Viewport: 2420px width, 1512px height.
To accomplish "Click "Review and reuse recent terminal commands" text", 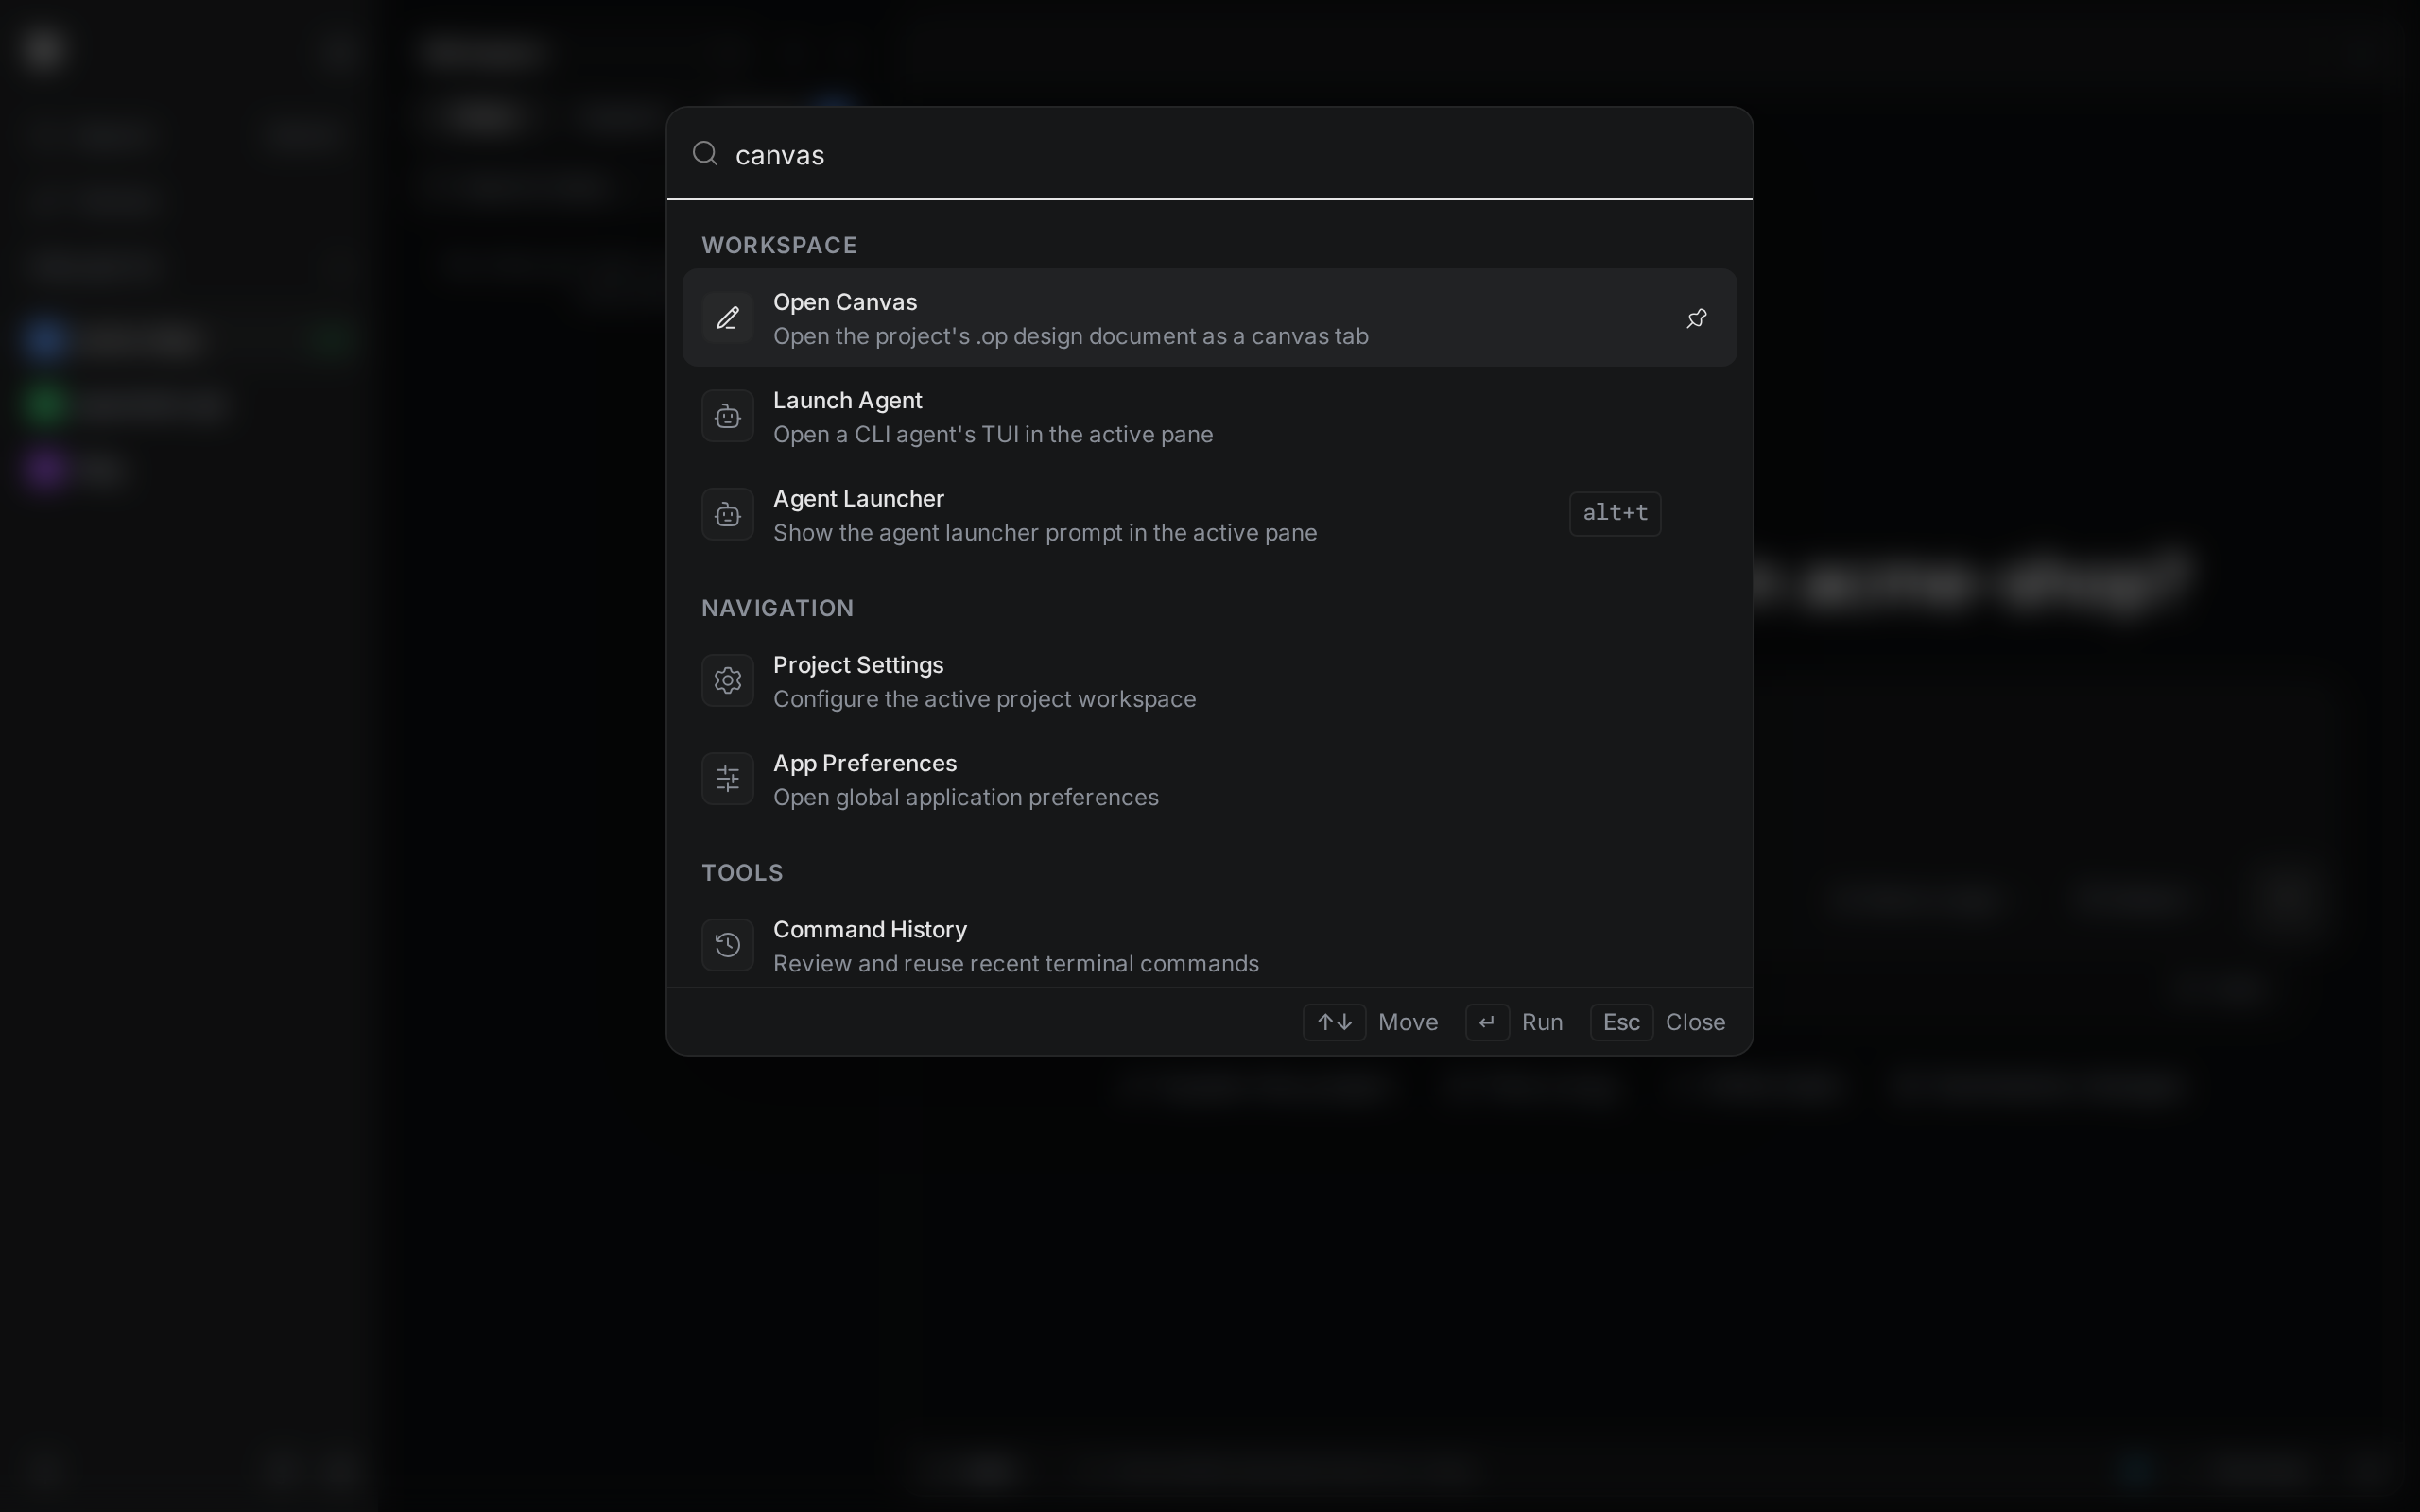I will pos(1015,963).
